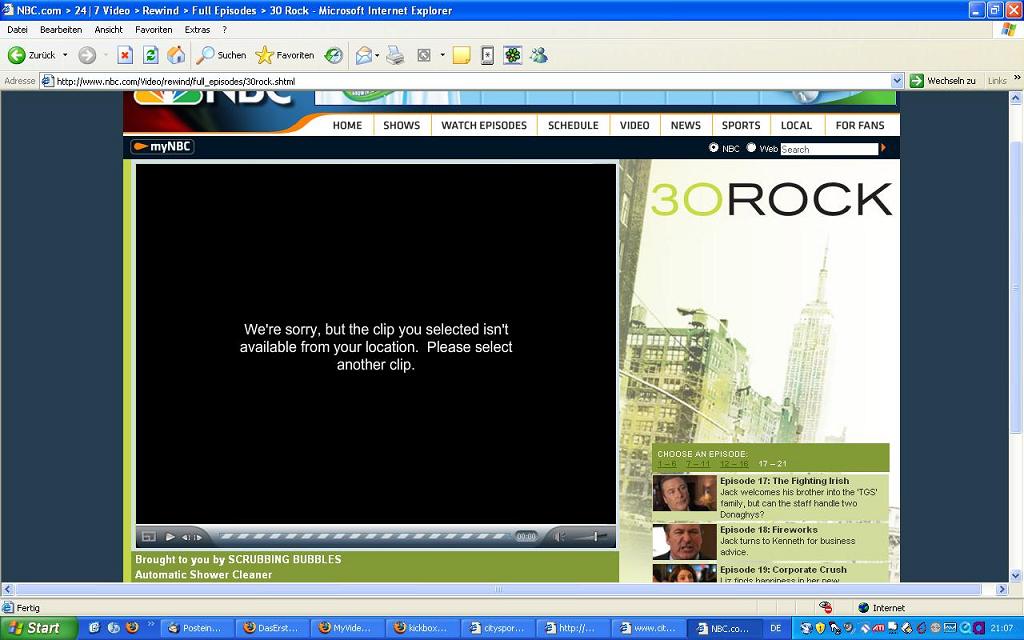
Task: Click the yellow note toolbar icon
Action: pos(461,56)
